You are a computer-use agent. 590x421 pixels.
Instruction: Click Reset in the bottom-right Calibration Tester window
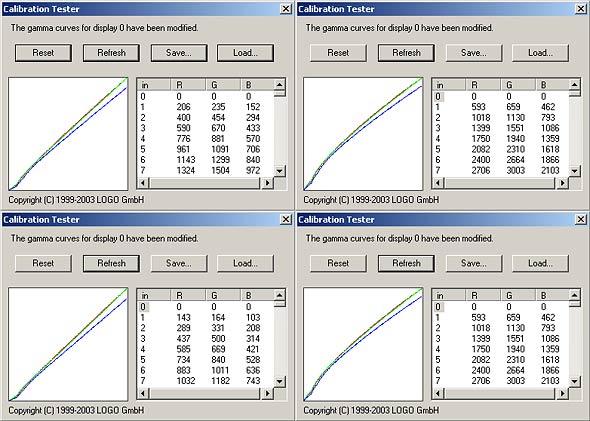[x=338, y=263]
